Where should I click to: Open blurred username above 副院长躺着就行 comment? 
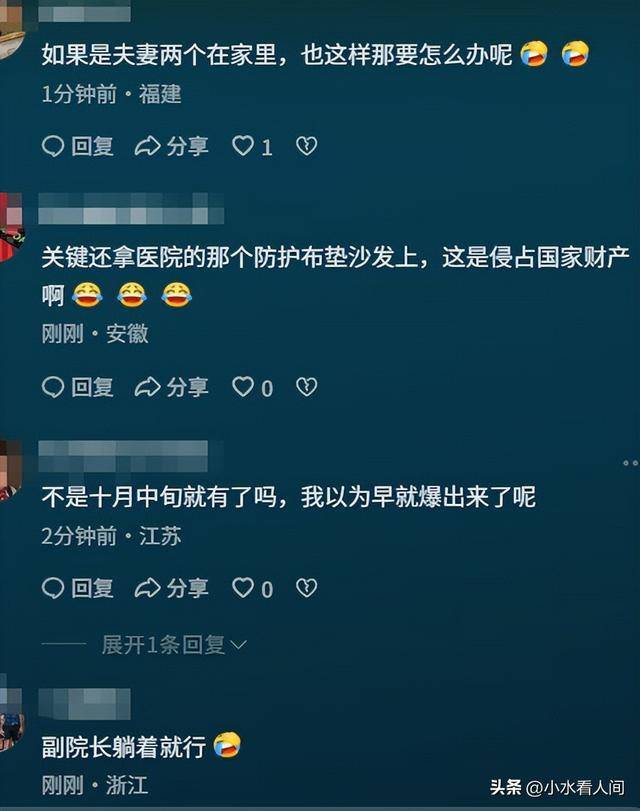84,703
